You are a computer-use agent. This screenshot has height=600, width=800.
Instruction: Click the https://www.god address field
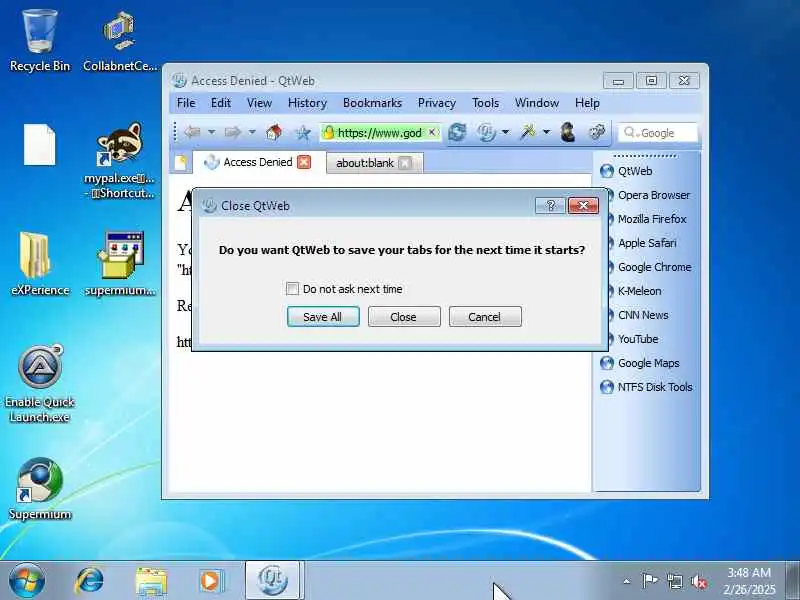380,133
